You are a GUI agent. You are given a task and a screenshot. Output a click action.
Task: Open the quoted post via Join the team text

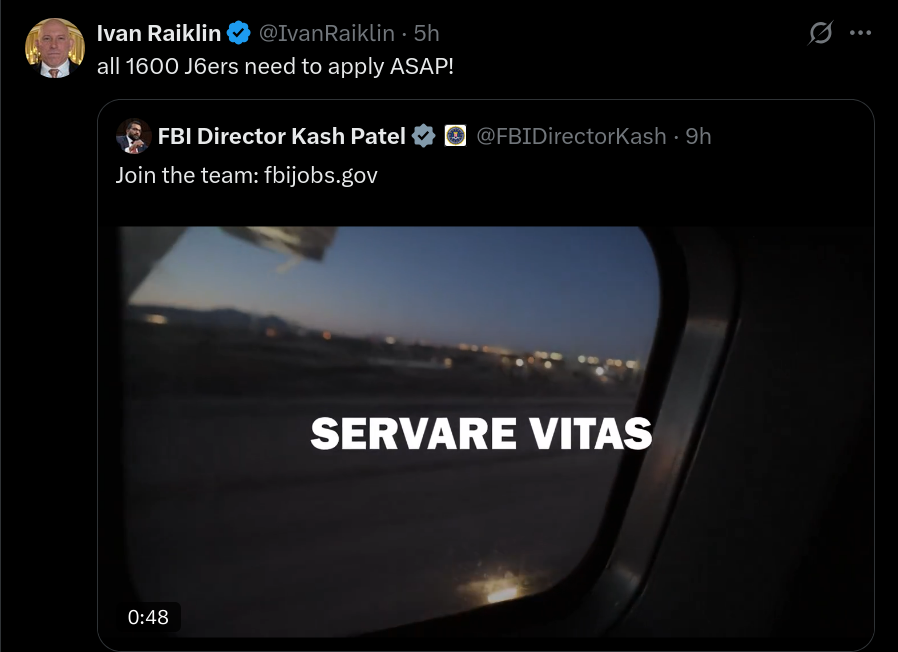click(187, 175)
